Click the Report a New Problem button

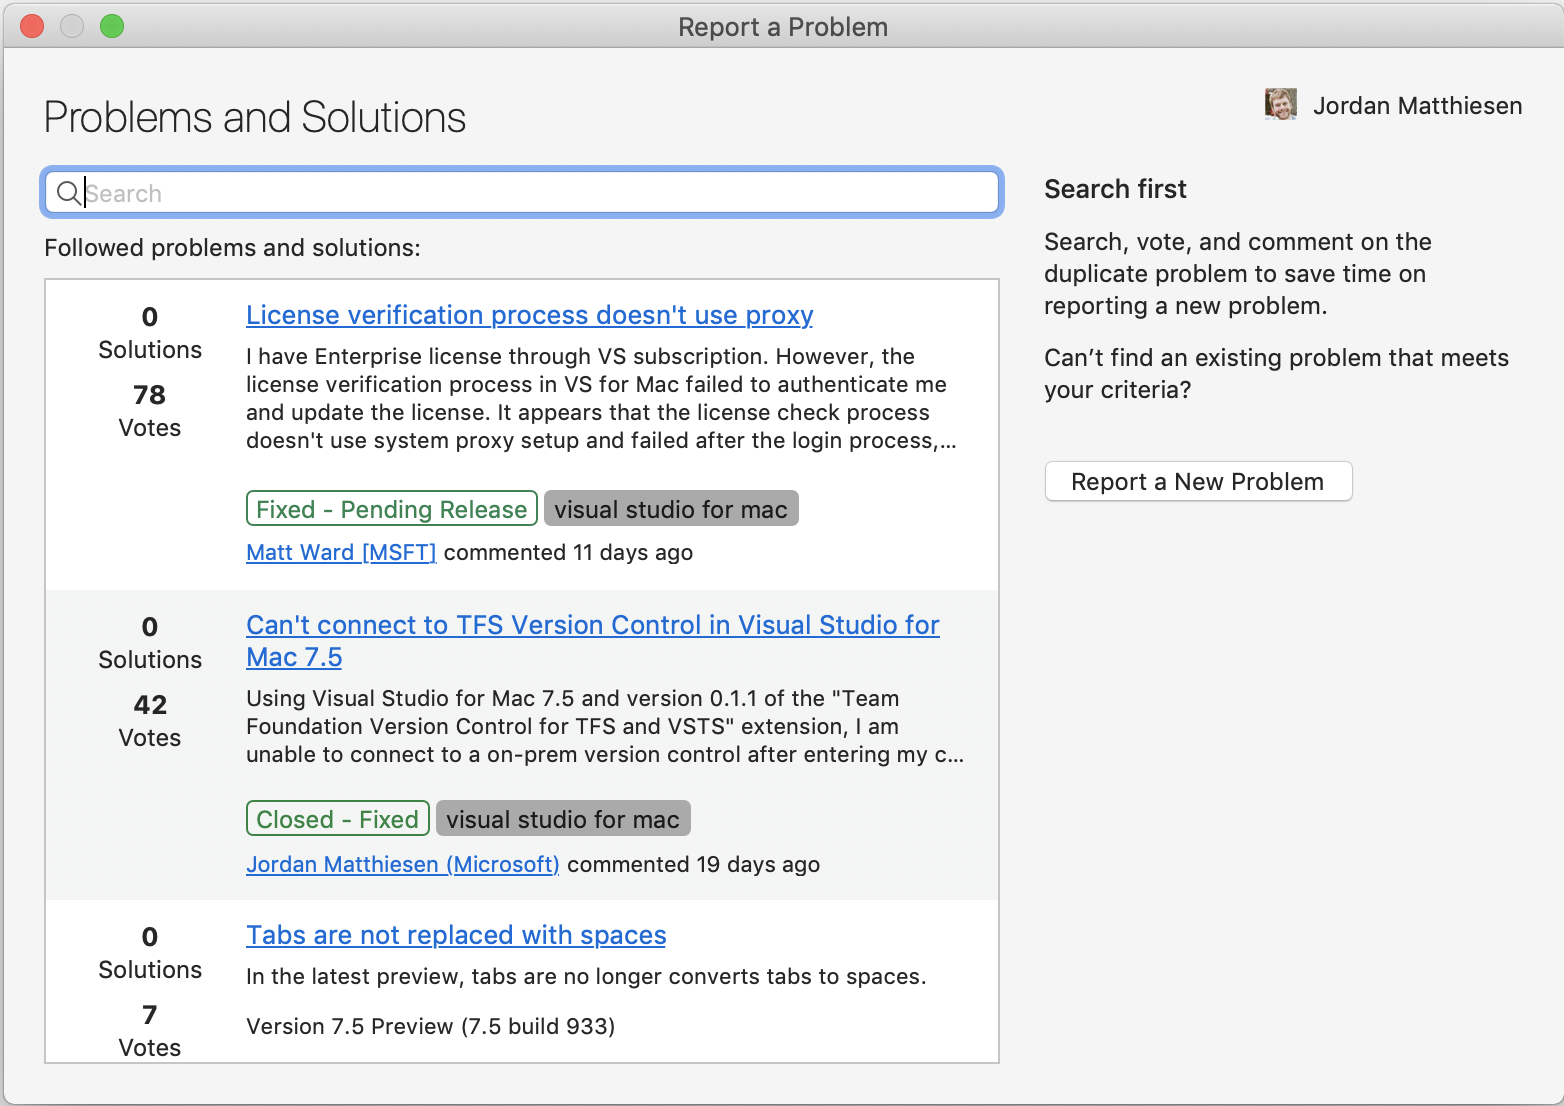tap(1198, 482)
